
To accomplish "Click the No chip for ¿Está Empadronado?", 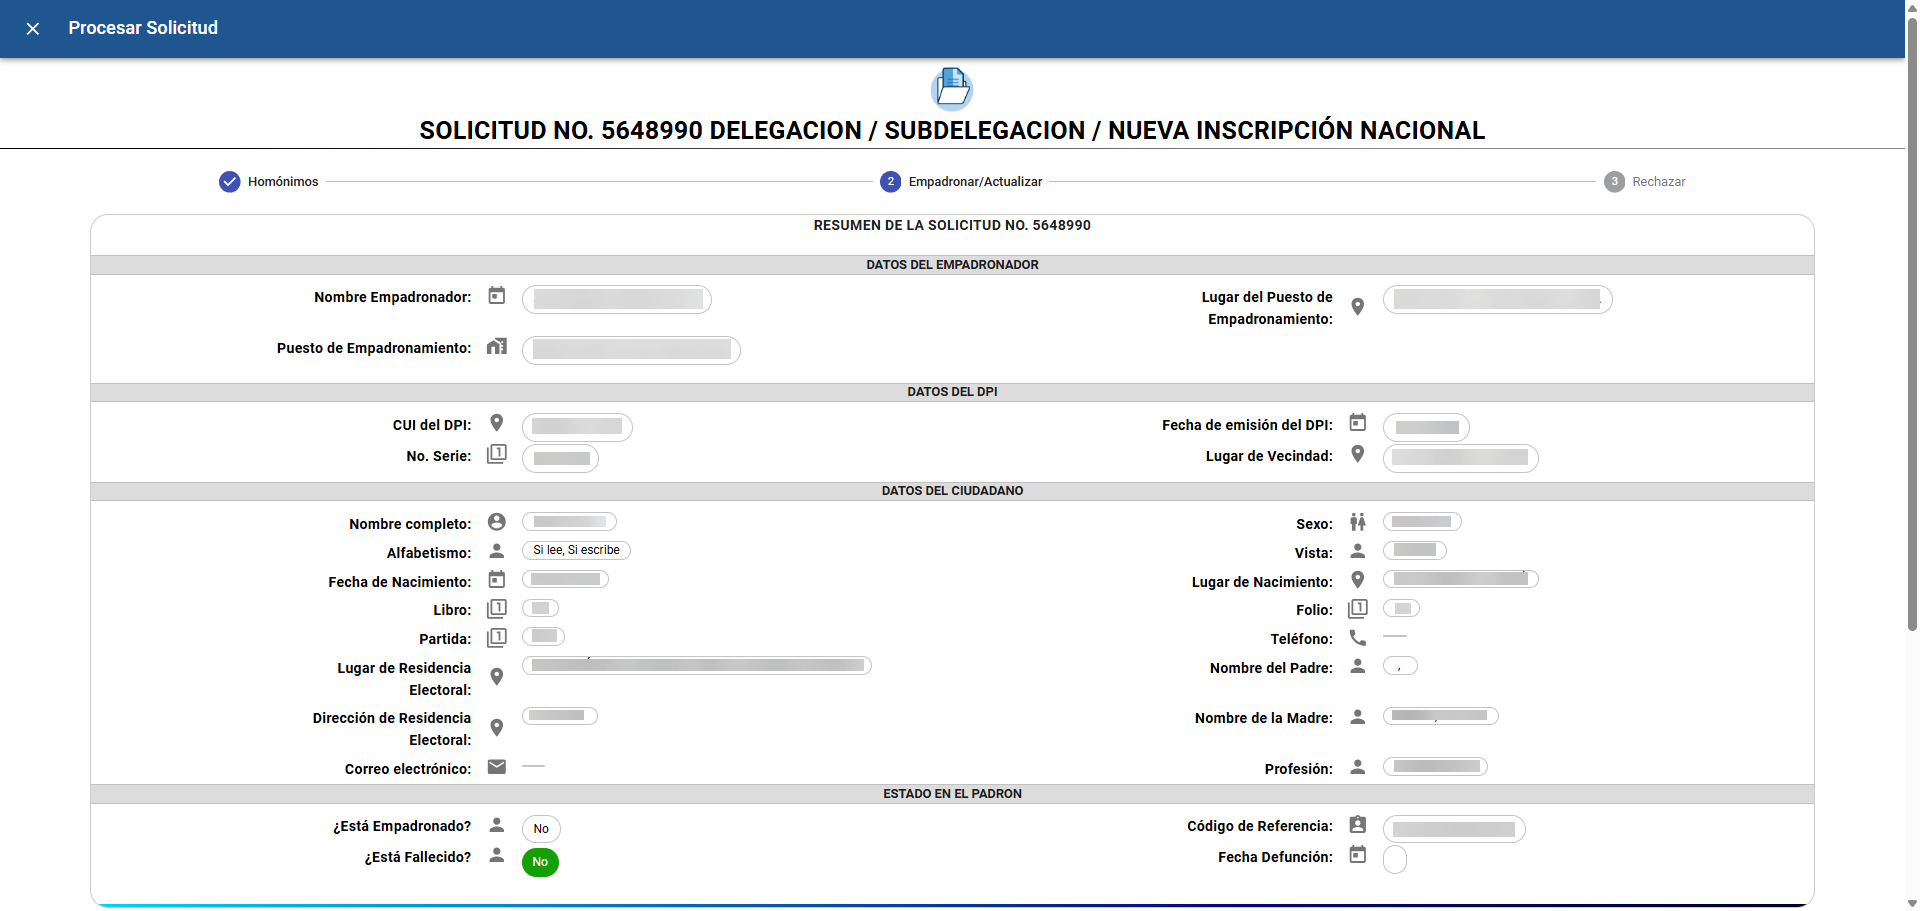I will (x=541, y=829).
